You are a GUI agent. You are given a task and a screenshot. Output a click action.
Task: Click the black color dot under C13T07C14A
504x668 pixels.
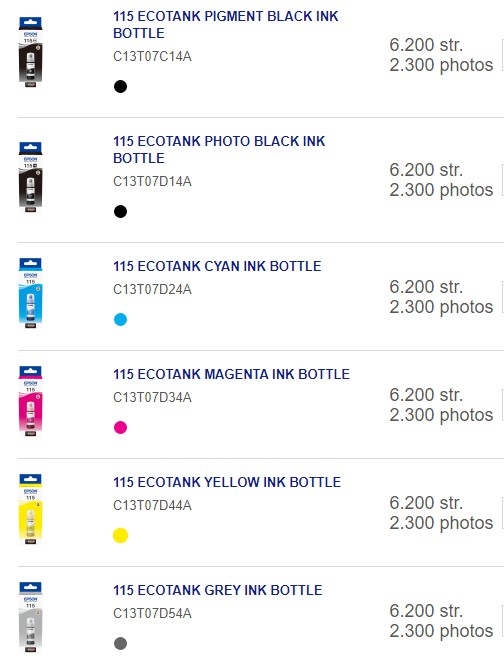tap(121, 86)
